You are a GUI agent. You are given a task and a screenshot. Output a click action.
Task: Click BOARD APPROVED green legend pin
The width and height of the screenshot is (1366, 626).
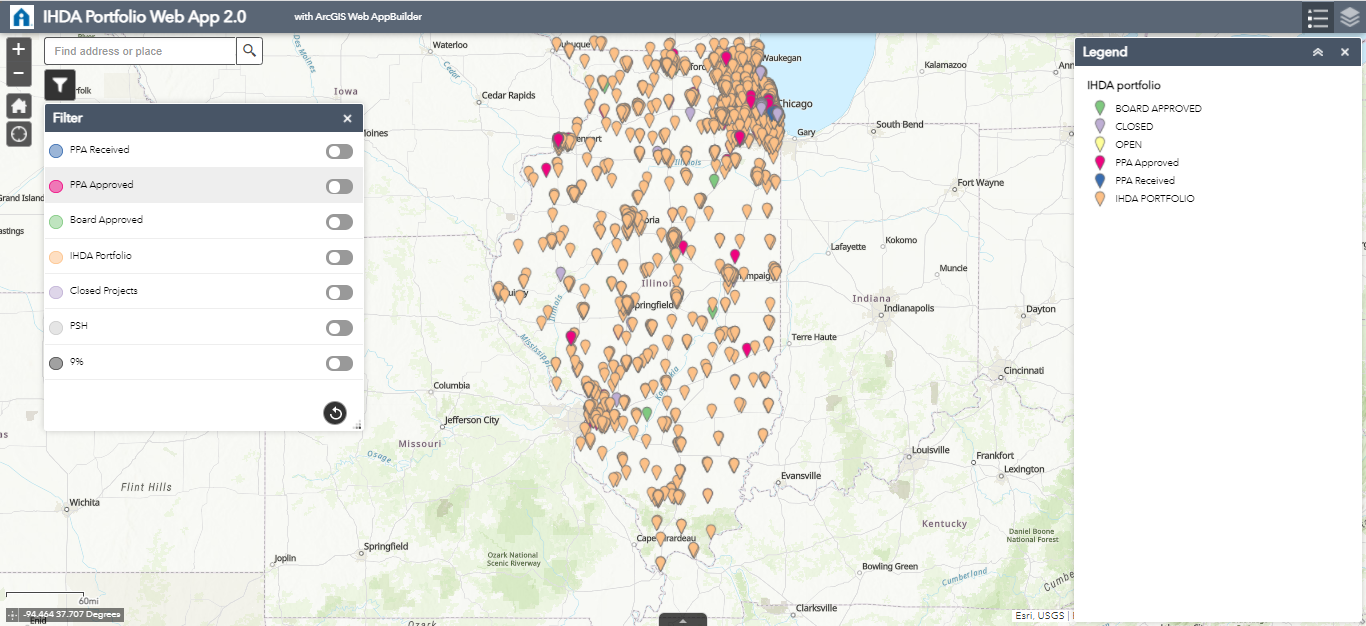tap(1100, 108)
